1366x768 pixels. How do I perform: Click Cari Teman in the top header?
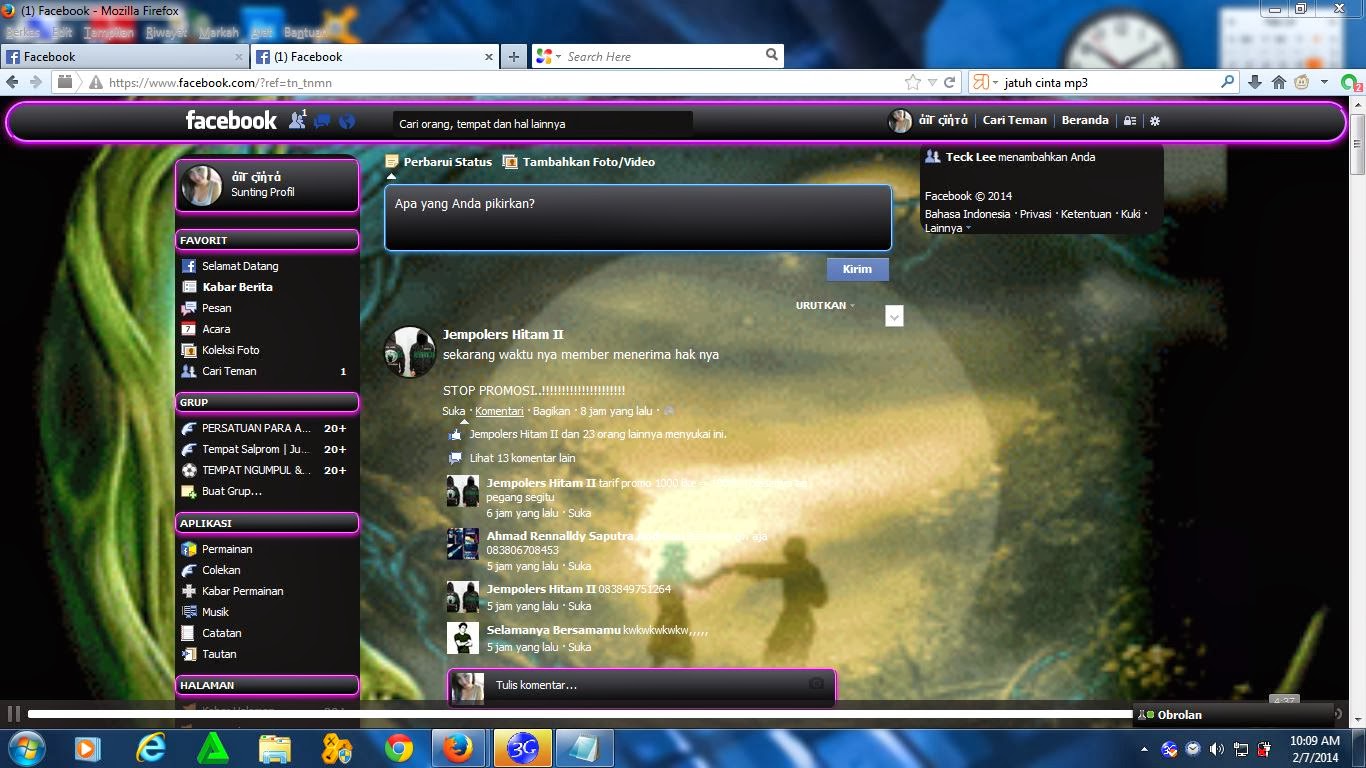pos(1015,120)
